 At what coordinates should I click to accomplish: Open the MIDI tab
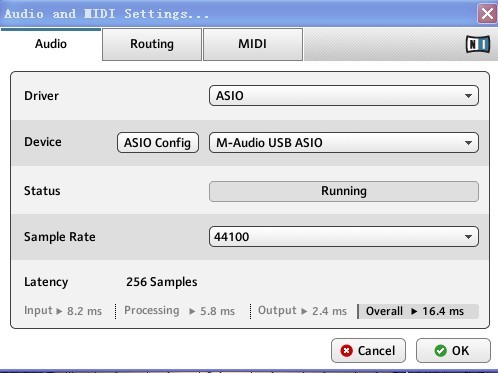253,44
